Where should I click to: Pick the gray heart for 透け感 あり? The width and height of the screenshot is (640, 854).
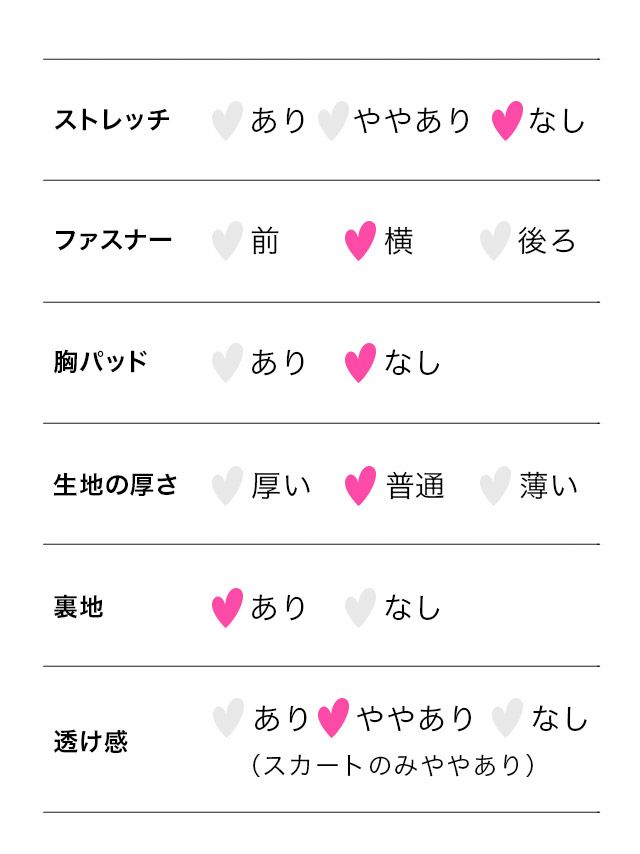click(x=228, y=718)
